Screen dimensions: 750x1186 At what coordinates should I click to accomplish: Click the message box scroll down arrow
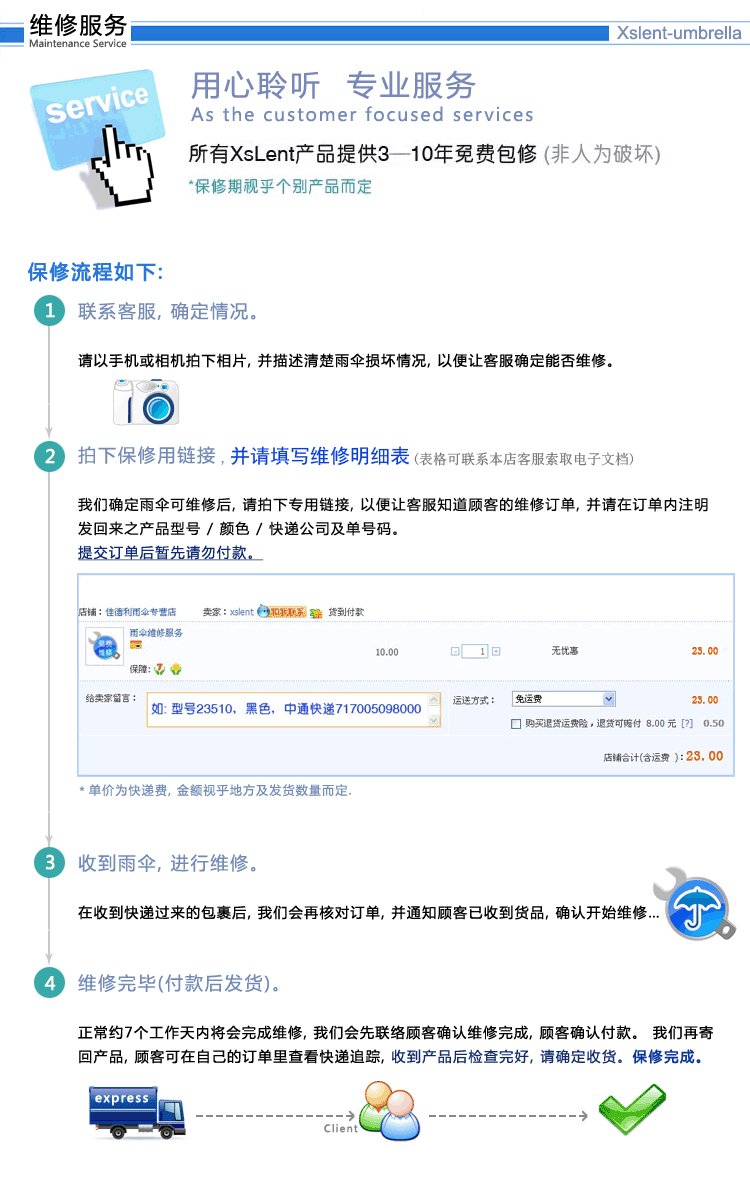click(x=435, y=721)
